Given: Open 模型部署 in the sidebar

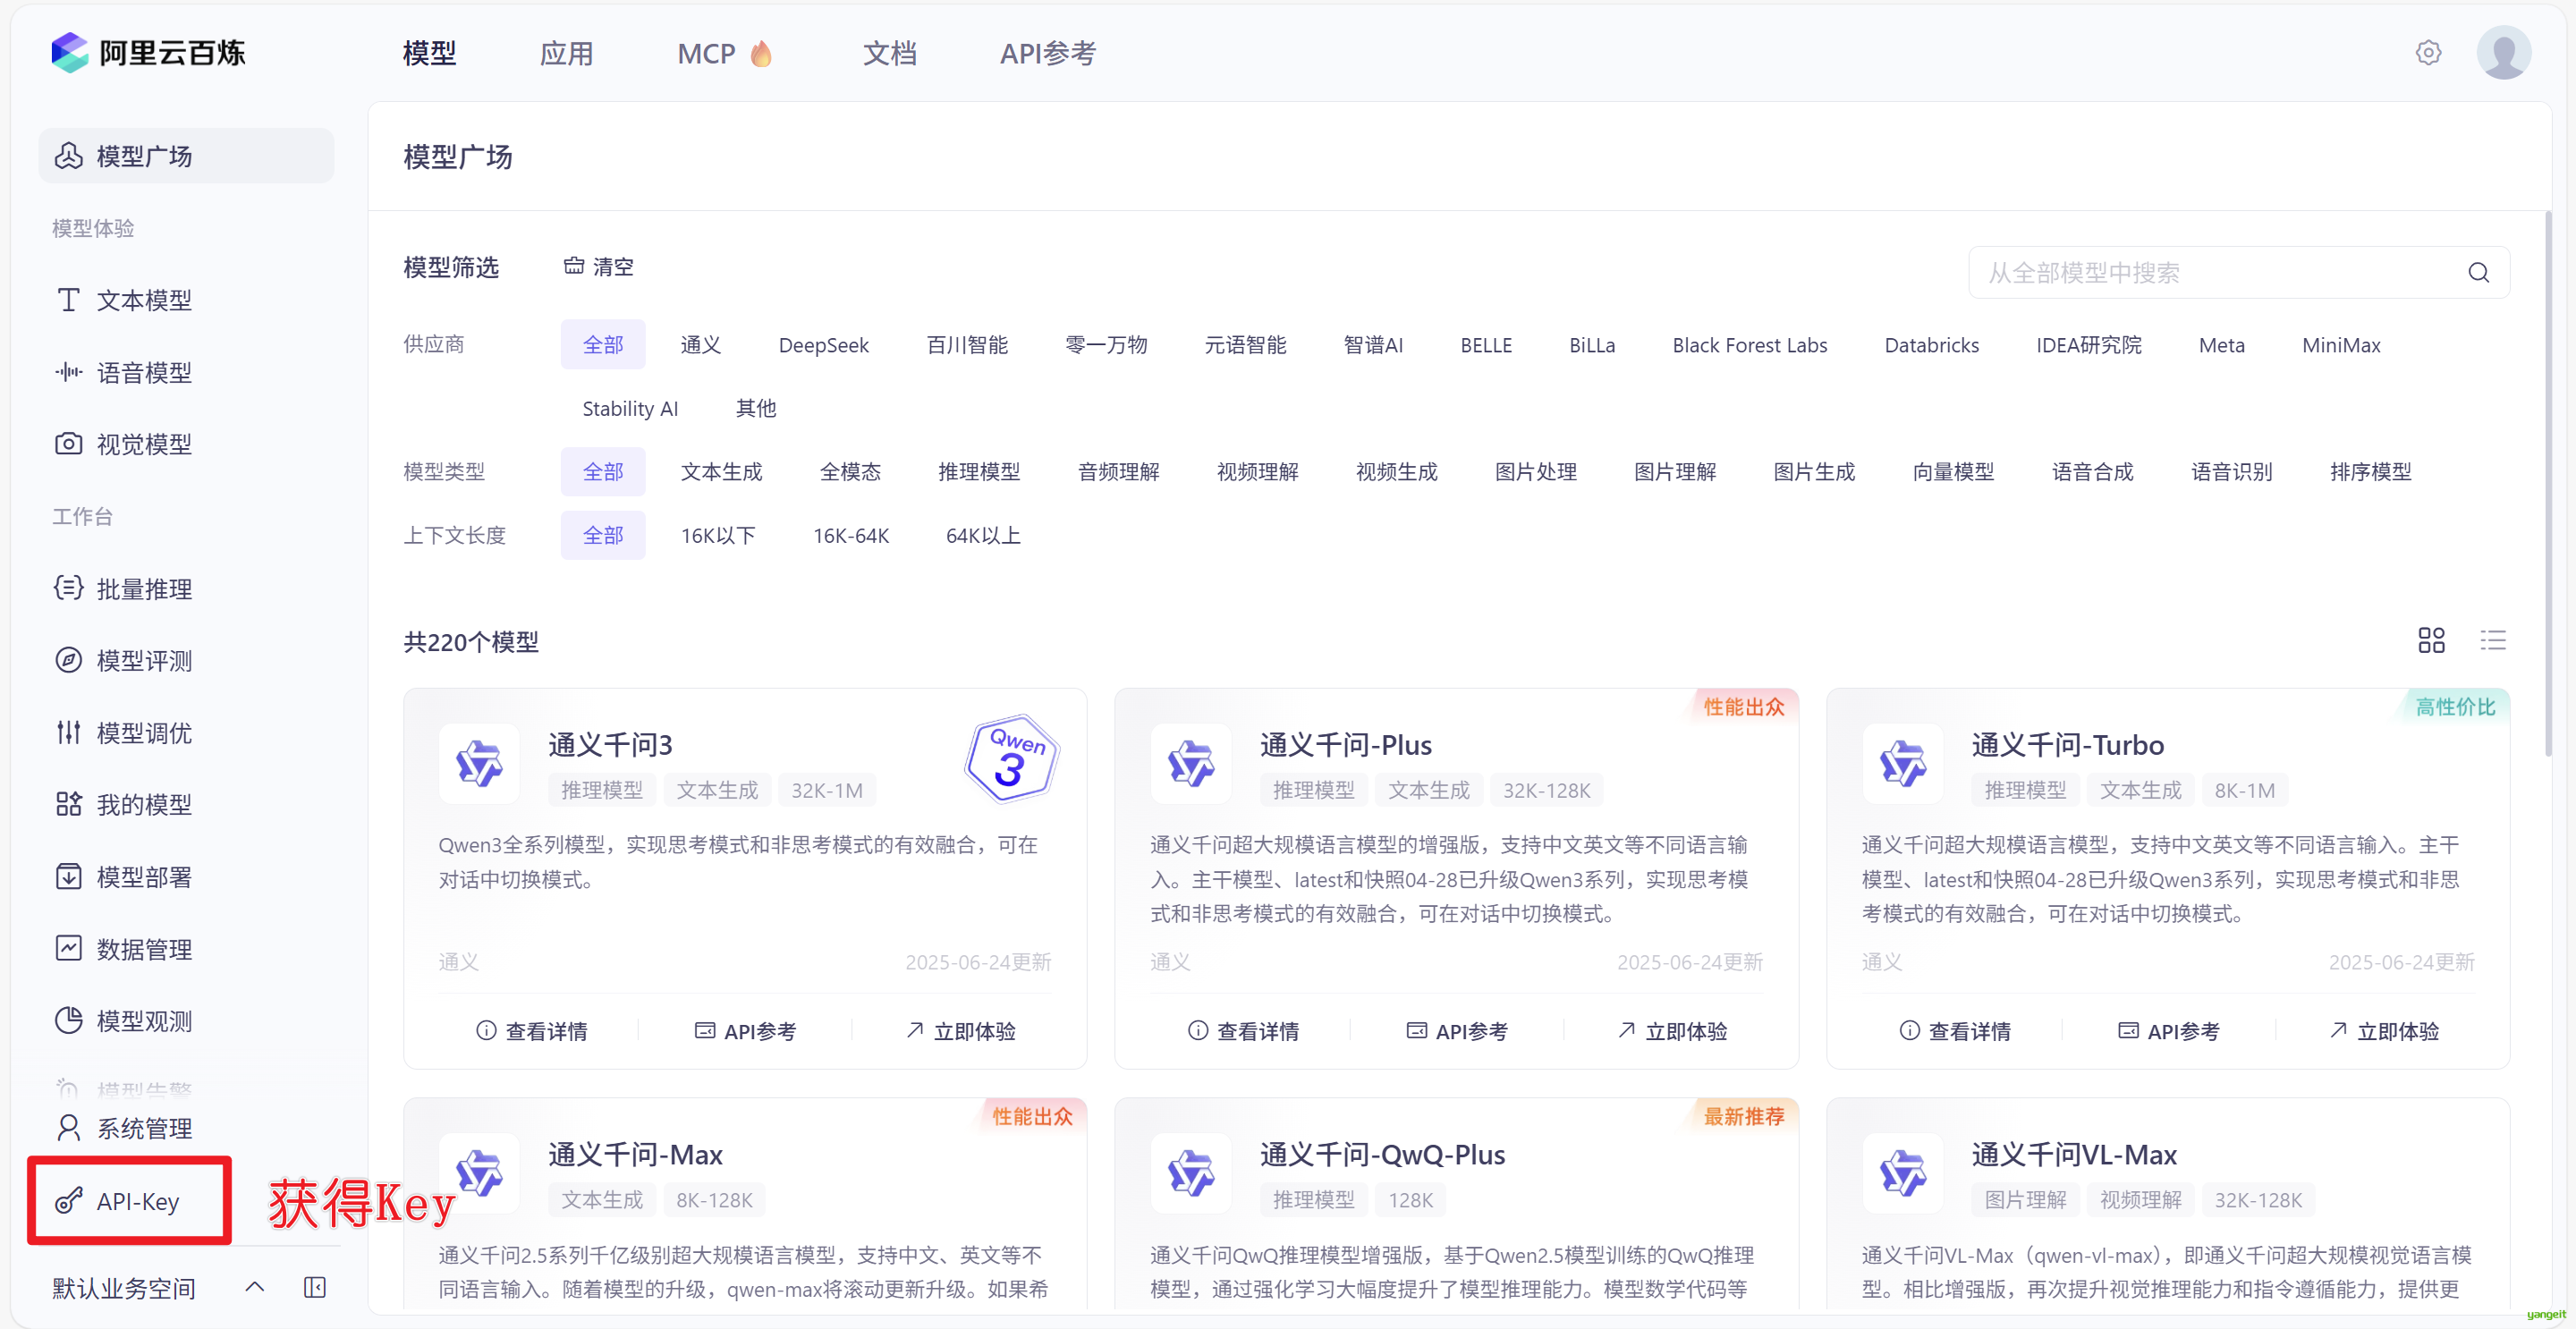Looking at the screenshot, I should 186,877.
